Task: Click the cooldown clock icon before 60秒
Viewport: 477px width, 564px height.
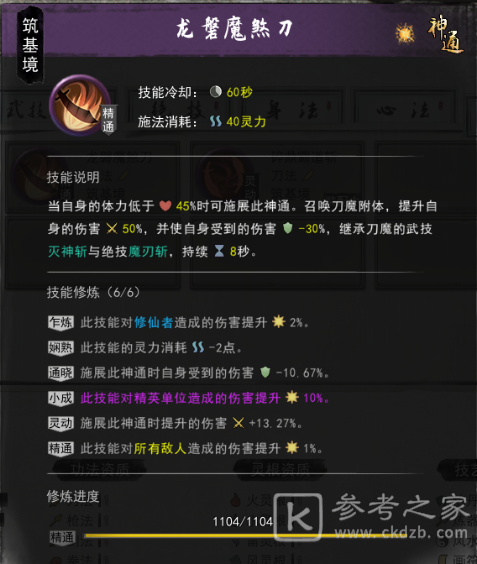Action: point(215,92)
